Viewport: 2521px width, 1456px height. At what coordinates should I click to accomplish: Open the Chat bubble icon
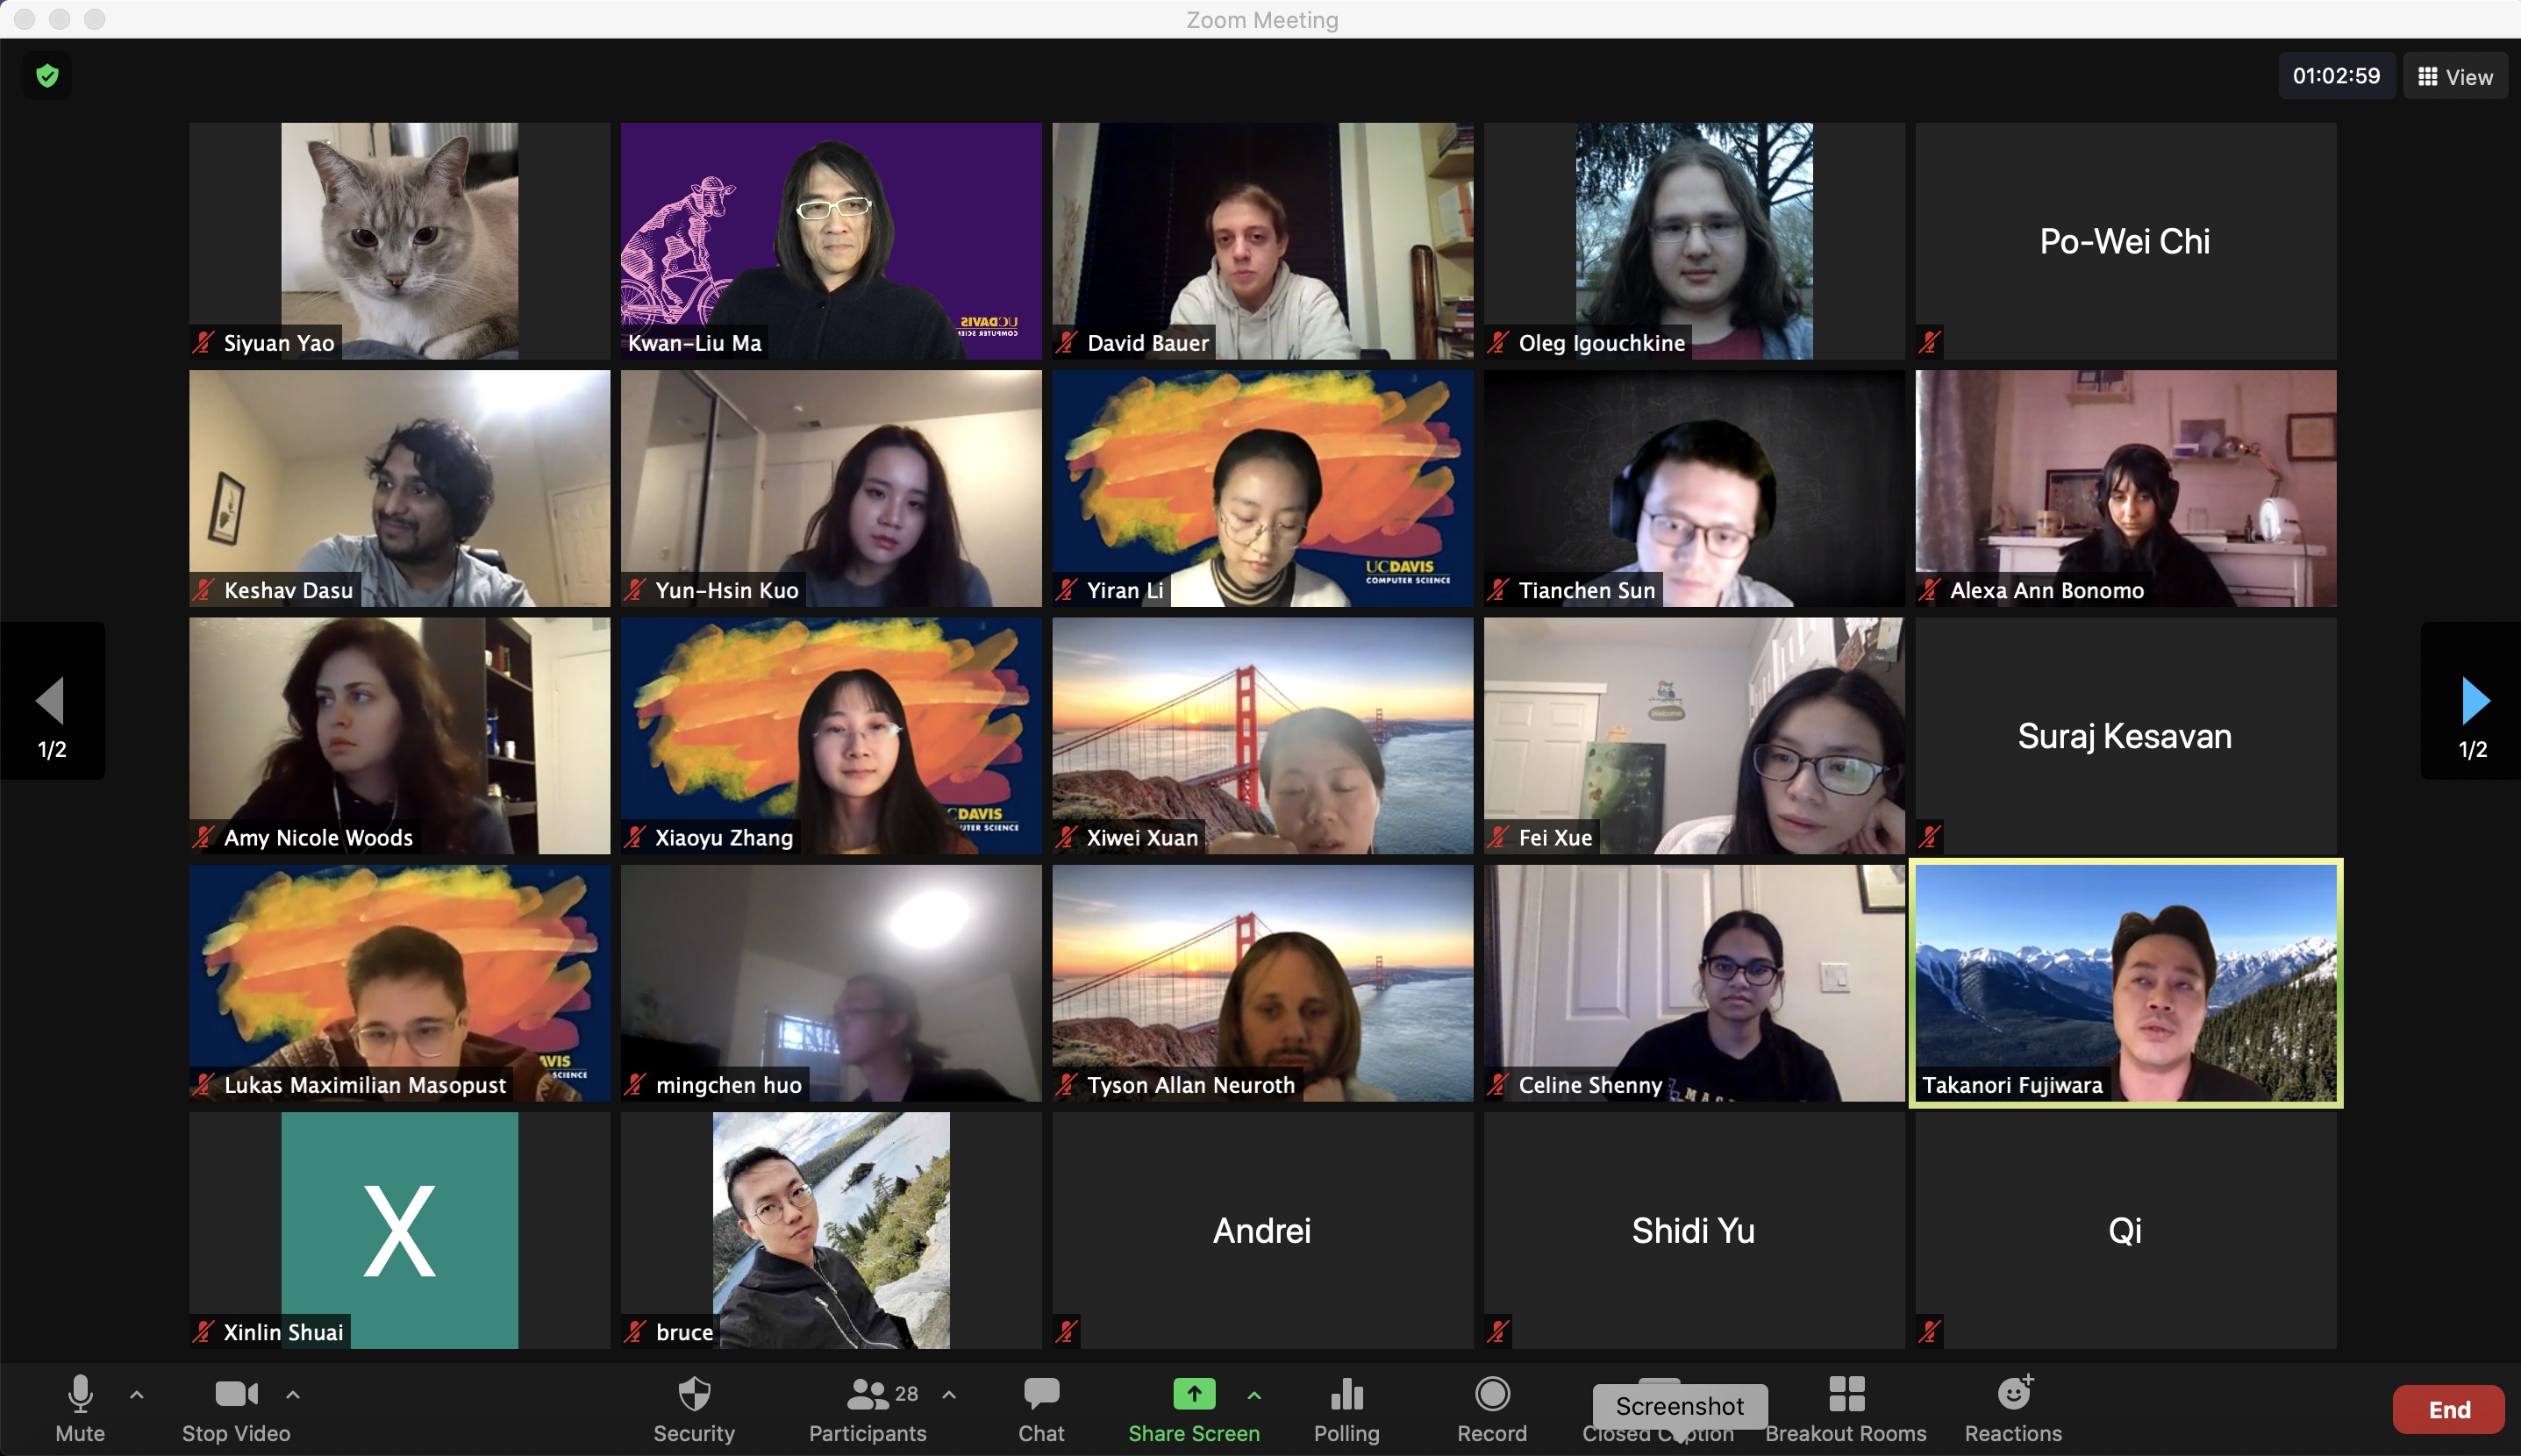pyautogui.click(x=1041, y=1394)
